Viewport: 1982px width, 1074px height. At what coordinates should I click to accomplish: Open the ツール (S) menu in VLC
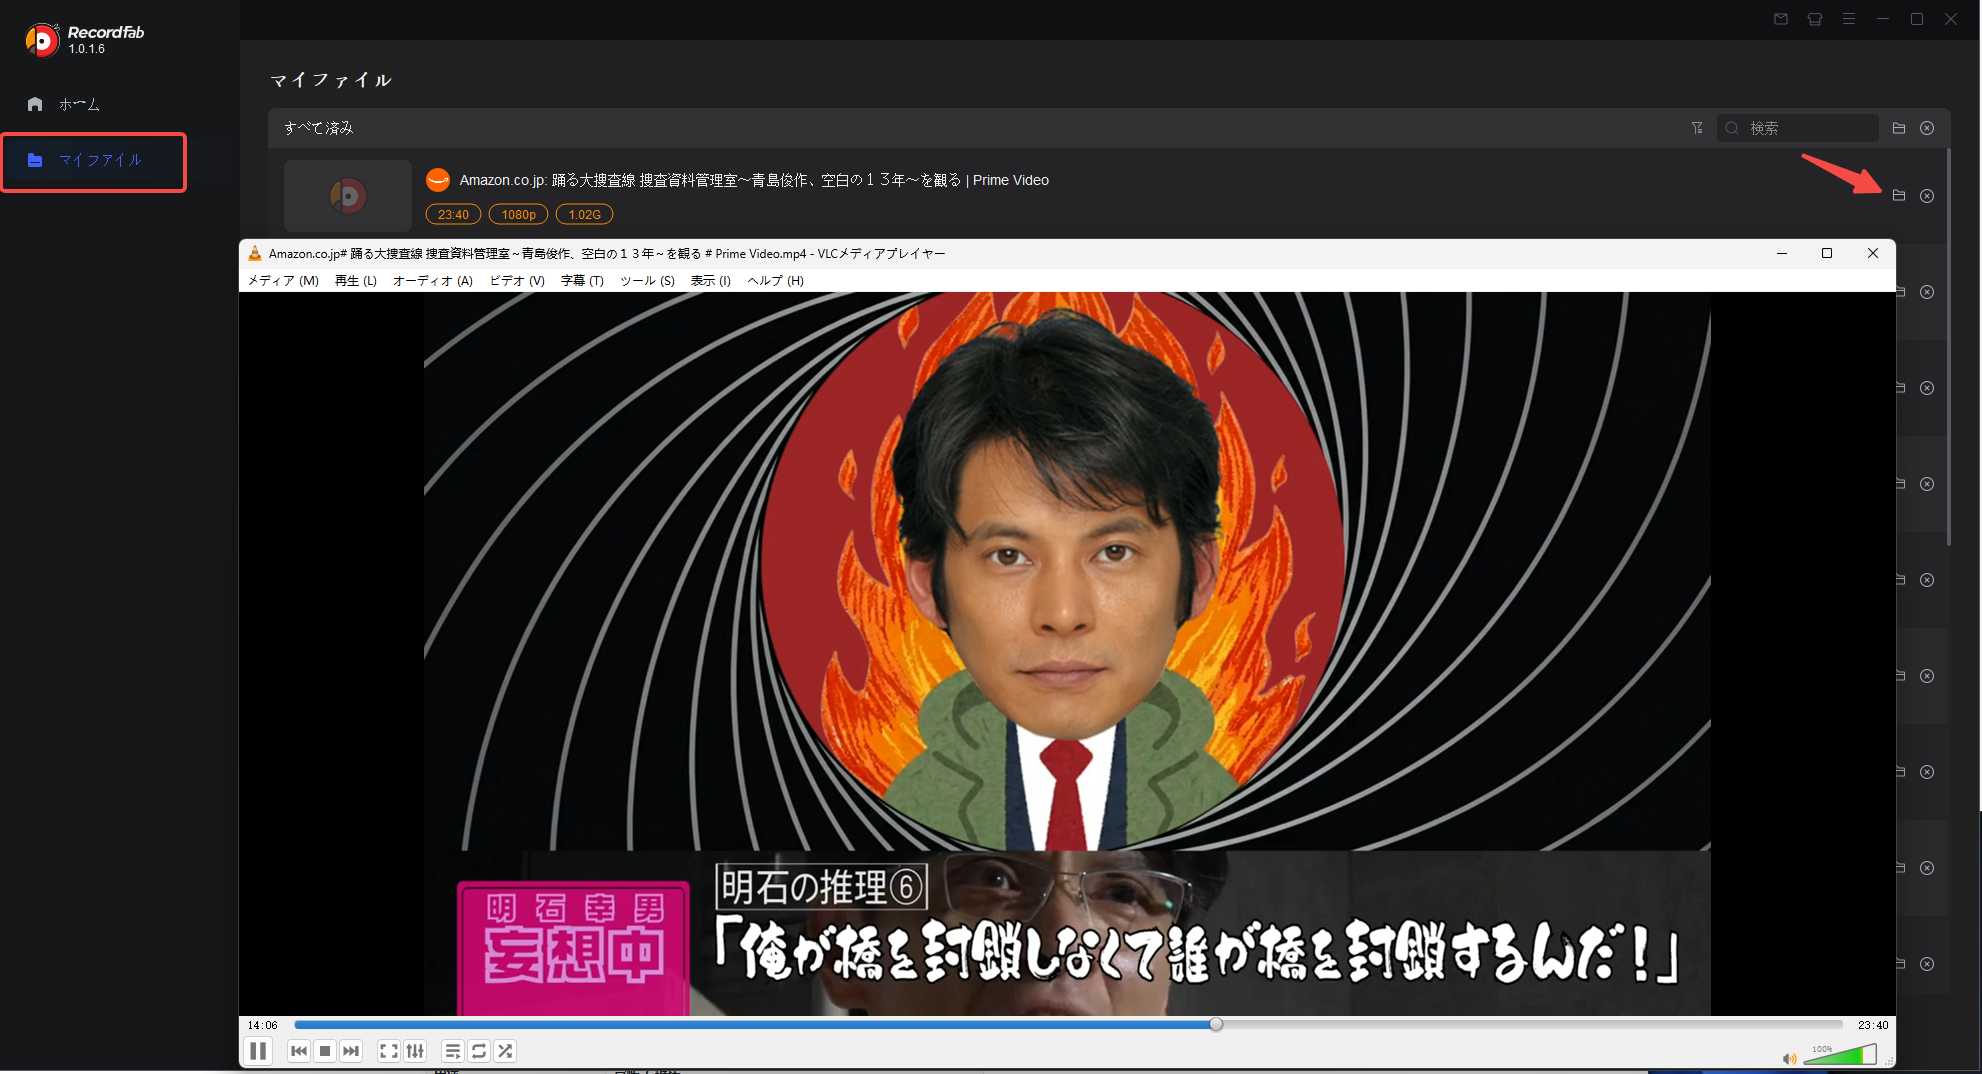(x=647, y=281)
